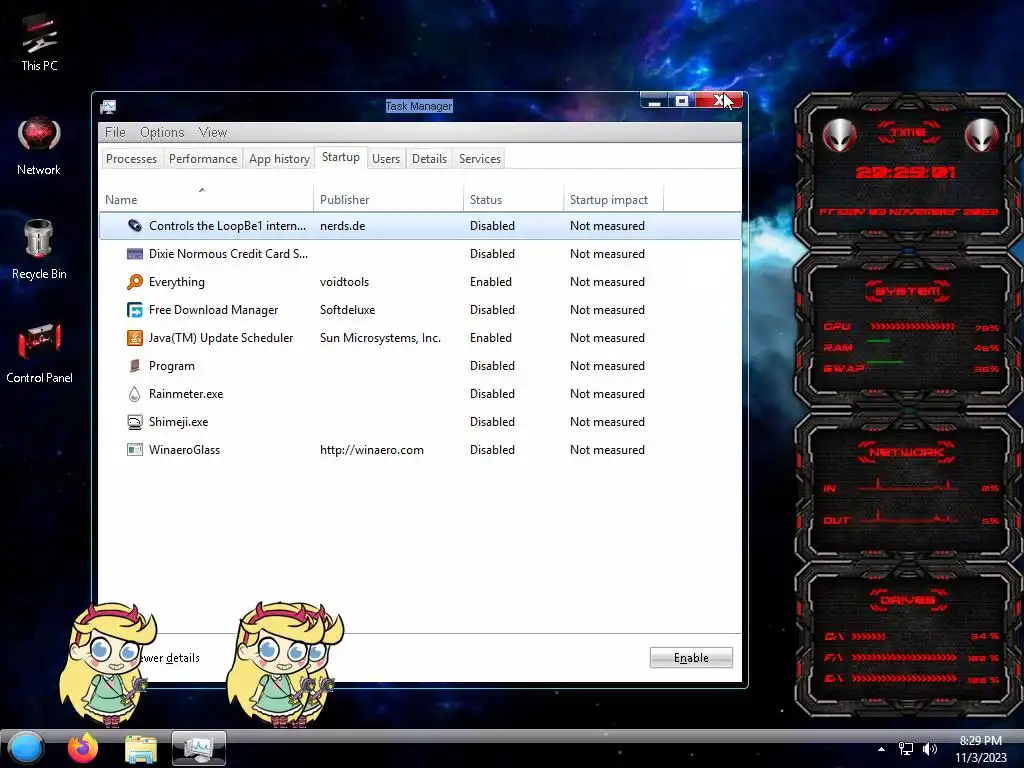Click C:\ drive usage bar in Drives widget

point(869,637)
